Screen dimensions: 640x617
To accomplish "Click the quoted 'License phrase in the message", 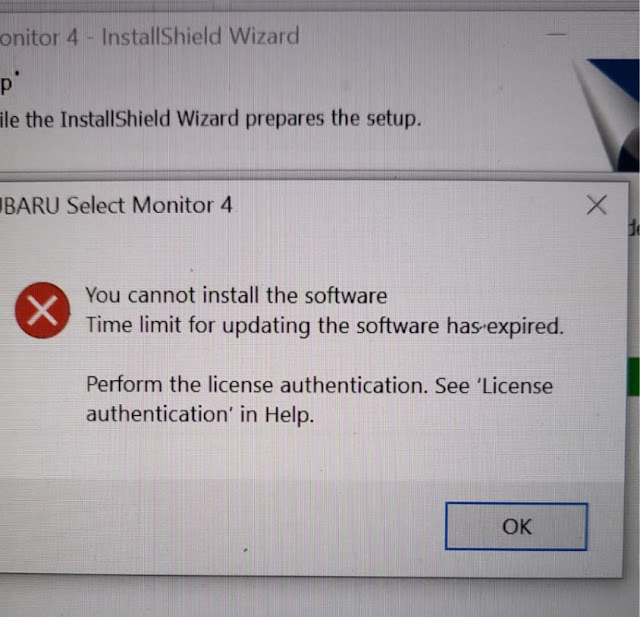I will tap(515, 385).
